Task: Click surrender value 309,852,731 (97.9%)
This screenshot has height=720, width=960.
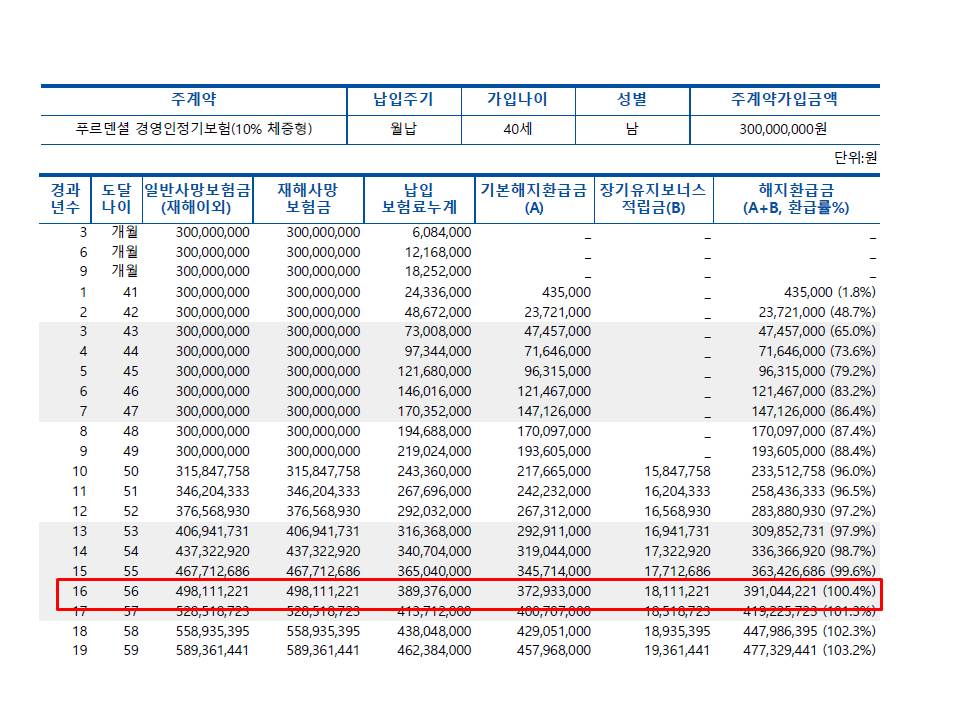Action: [814, 531]
